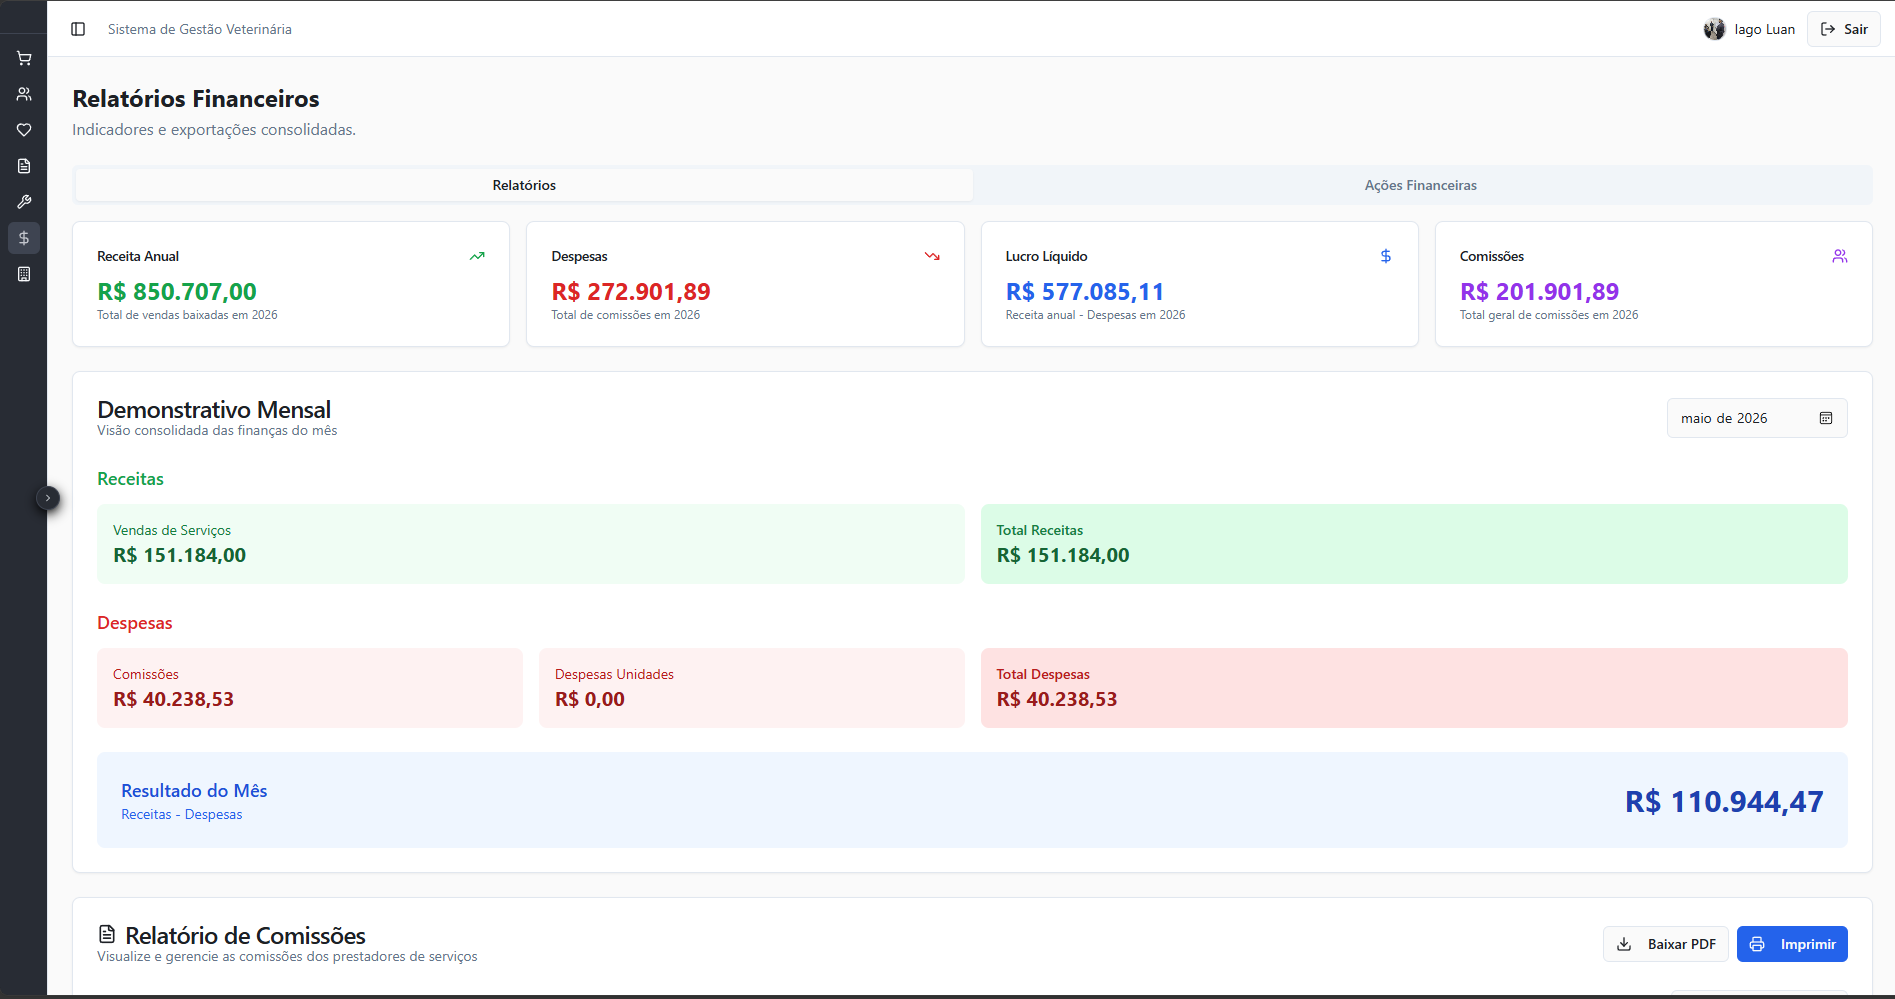Open the wrench tools sidebar icon

pos(24,202)
